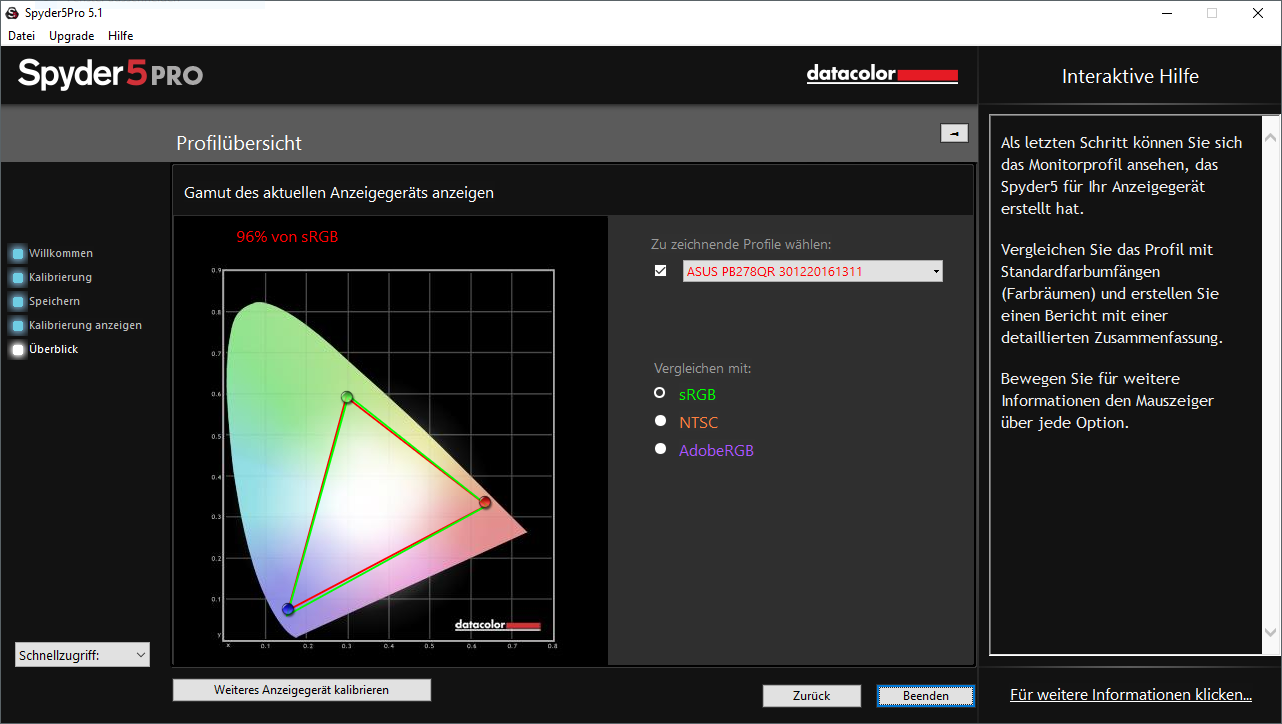
Task: Click the green primary point on gamut chart
Action: pyautogui.click(x=347, y=397)
